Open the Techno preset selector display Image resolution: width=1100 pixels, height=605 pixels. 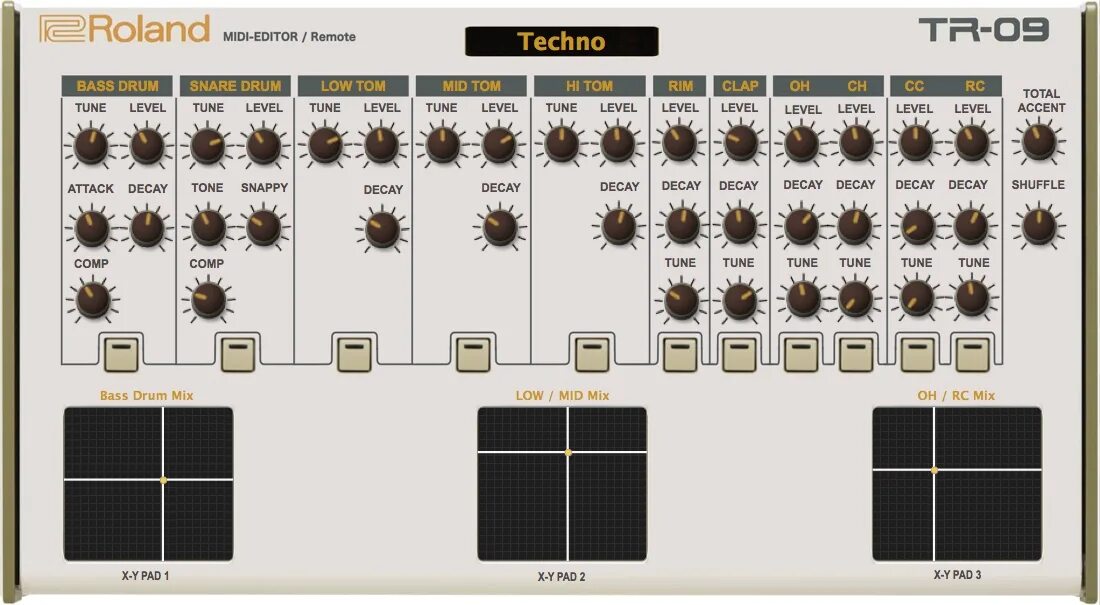point(561,41)
